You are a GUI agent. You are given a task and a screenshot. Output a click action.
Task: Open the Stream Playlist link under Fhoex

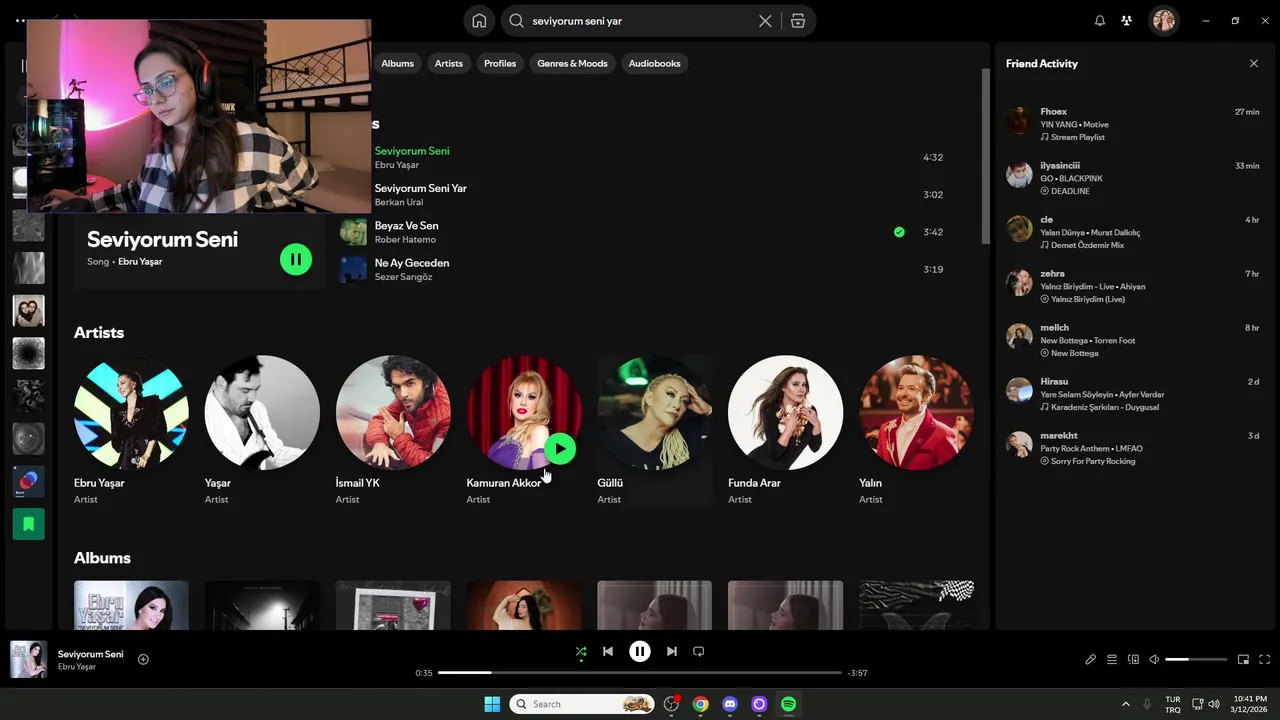(x=1078, y=137)
